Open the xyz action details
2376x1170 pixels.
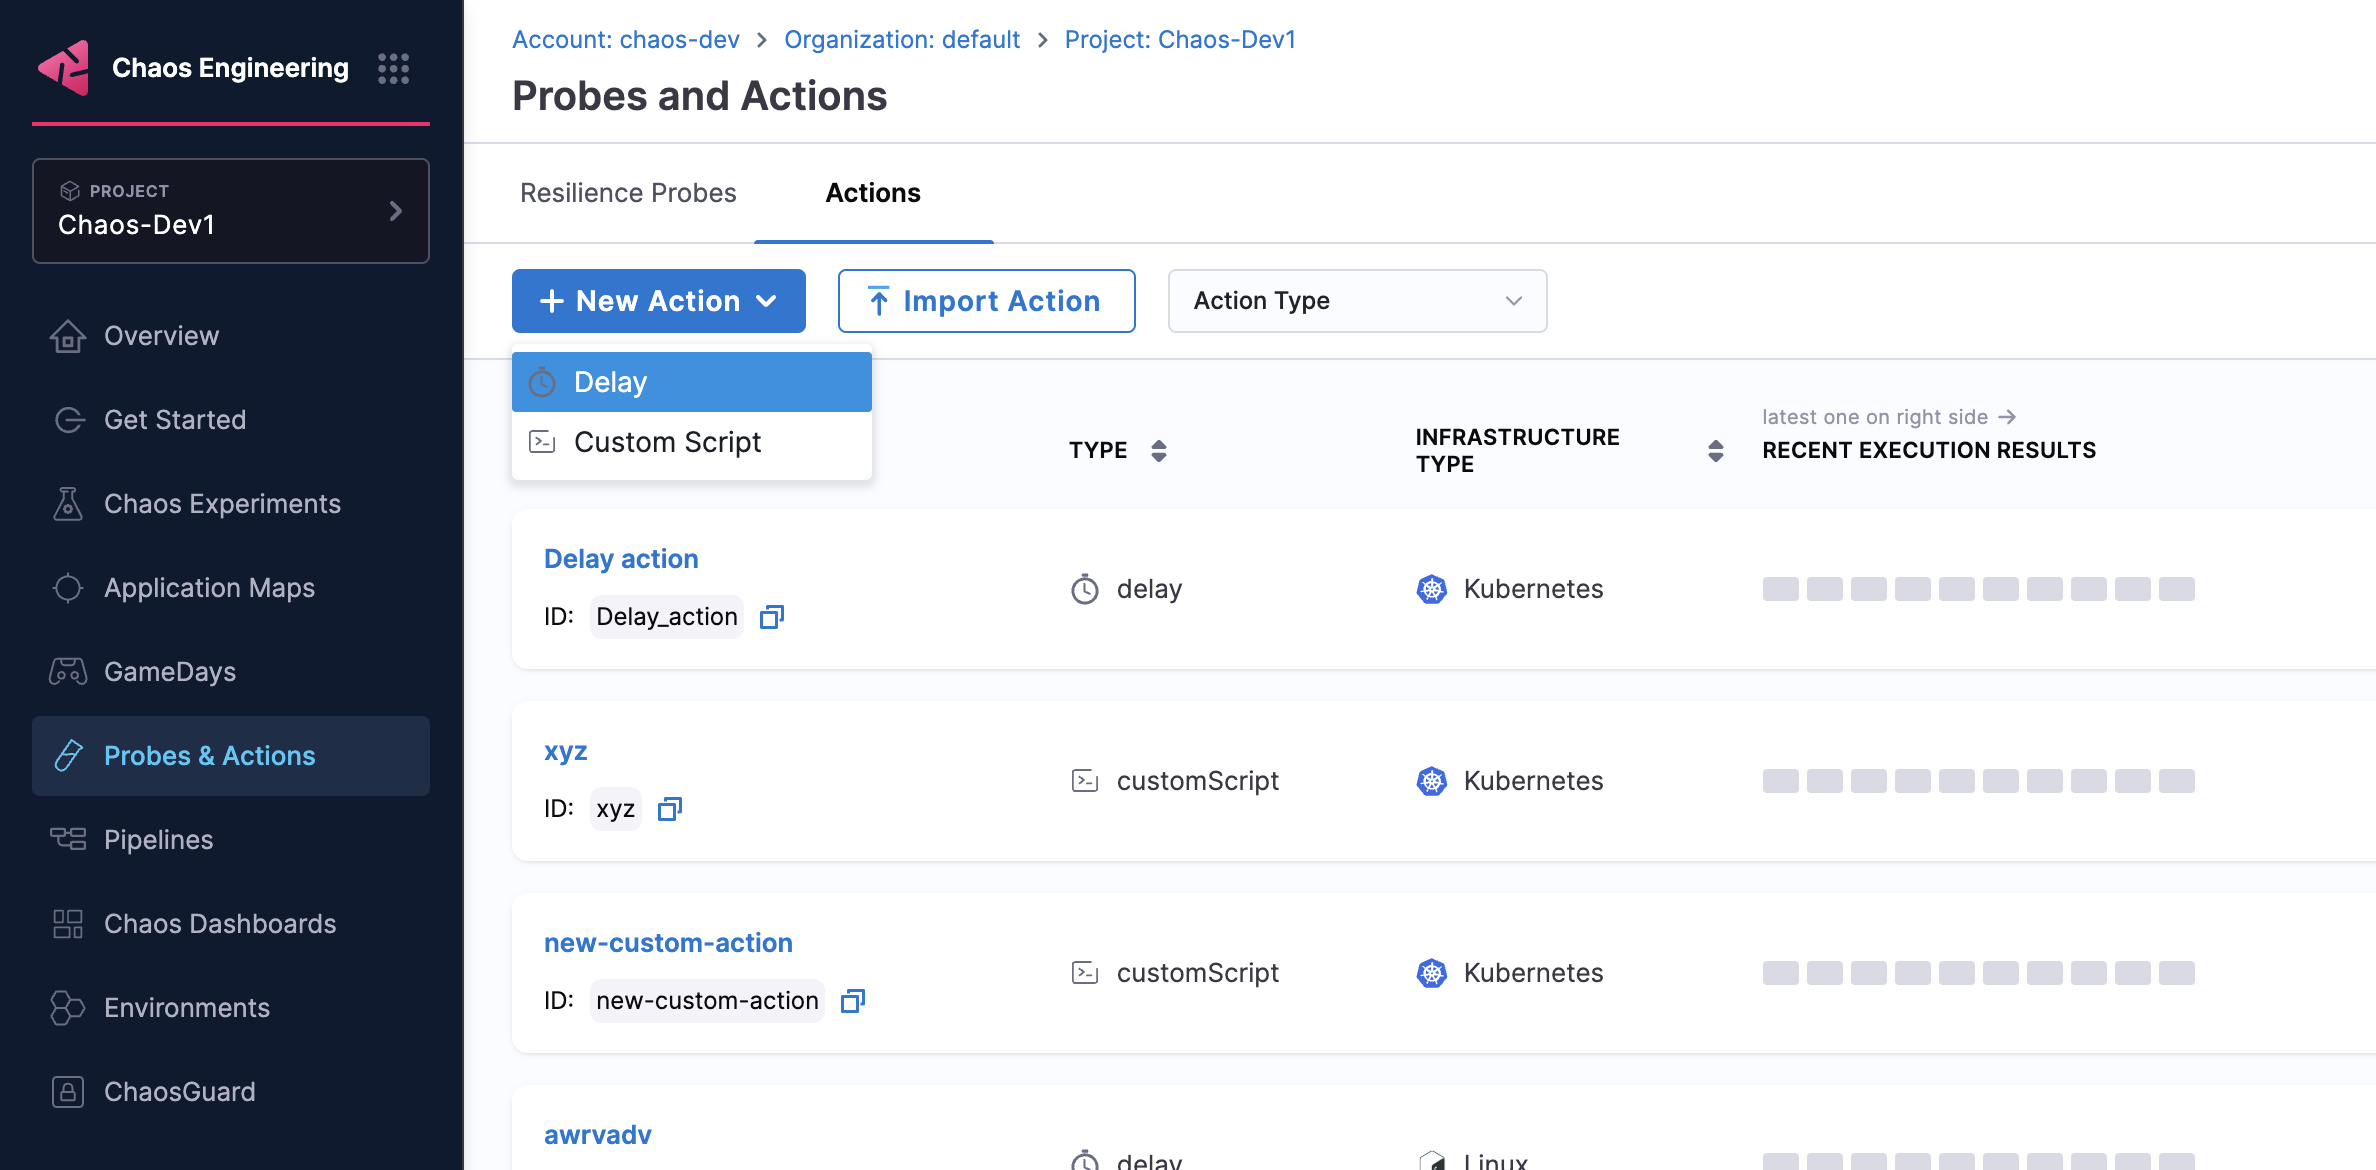(x=566, y=750)
